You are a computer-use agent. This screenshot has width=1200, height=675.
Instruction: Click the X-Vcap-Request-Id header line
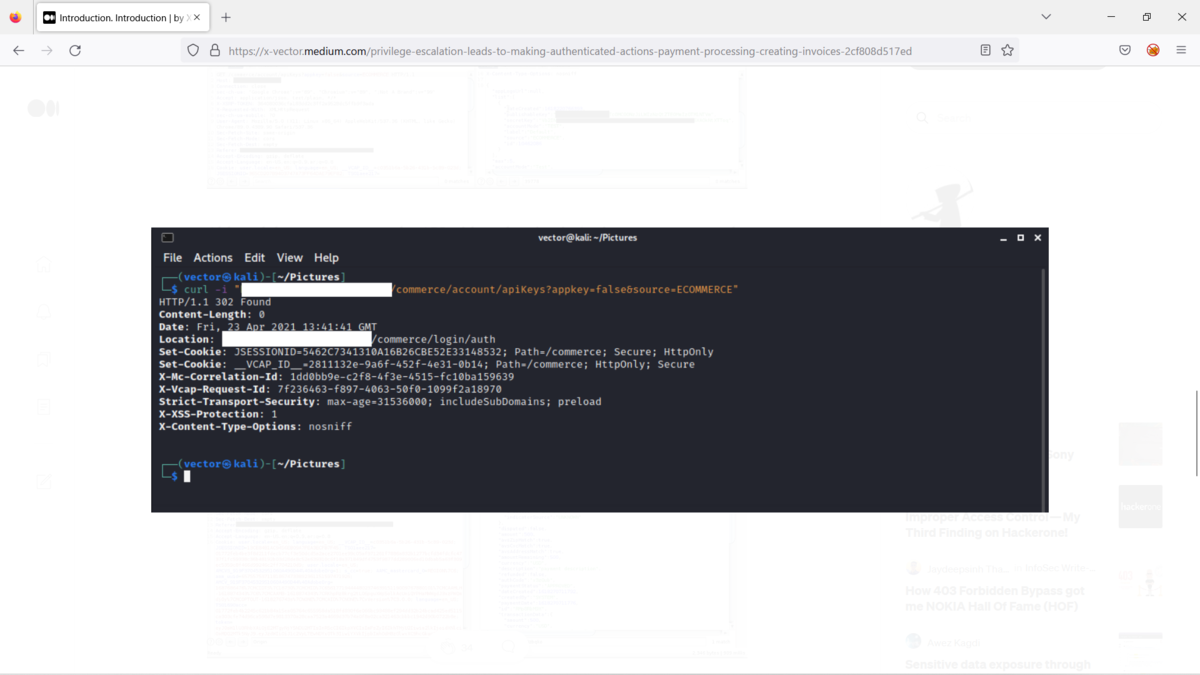[330, 389]
